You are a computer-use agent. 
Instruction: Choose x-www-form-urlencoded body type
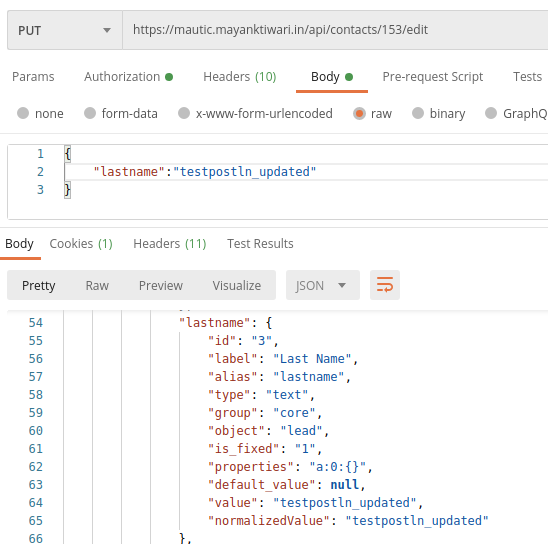coord(255,114)
